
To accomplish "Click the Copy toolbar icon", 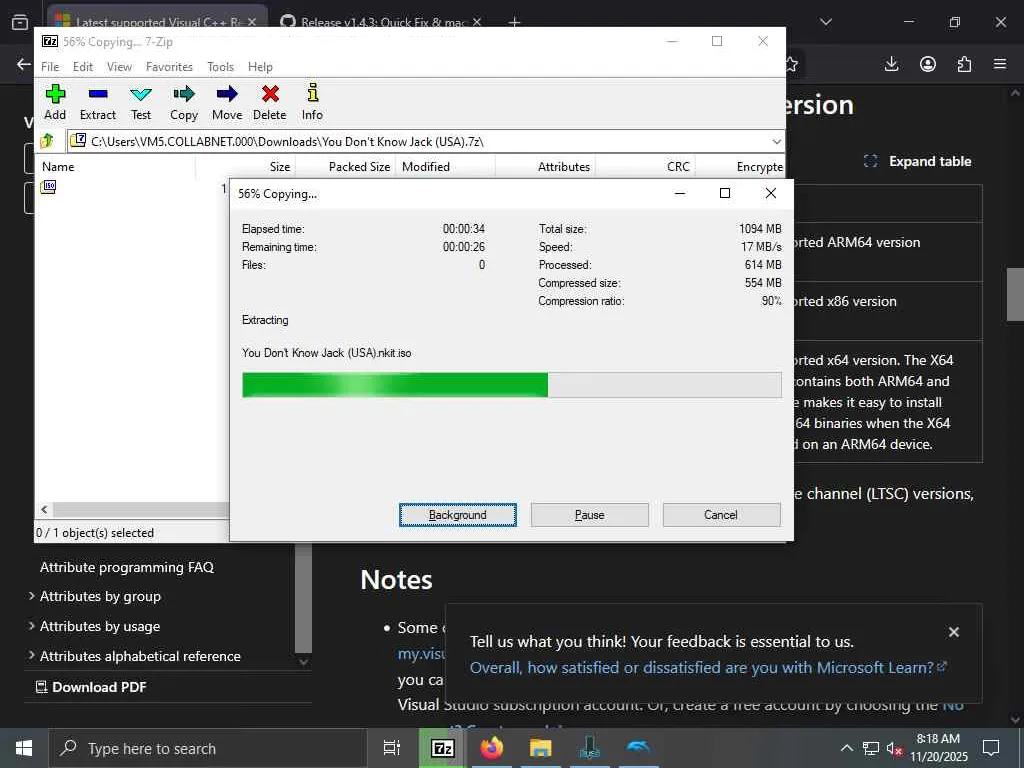I will (x=184, y=103).
